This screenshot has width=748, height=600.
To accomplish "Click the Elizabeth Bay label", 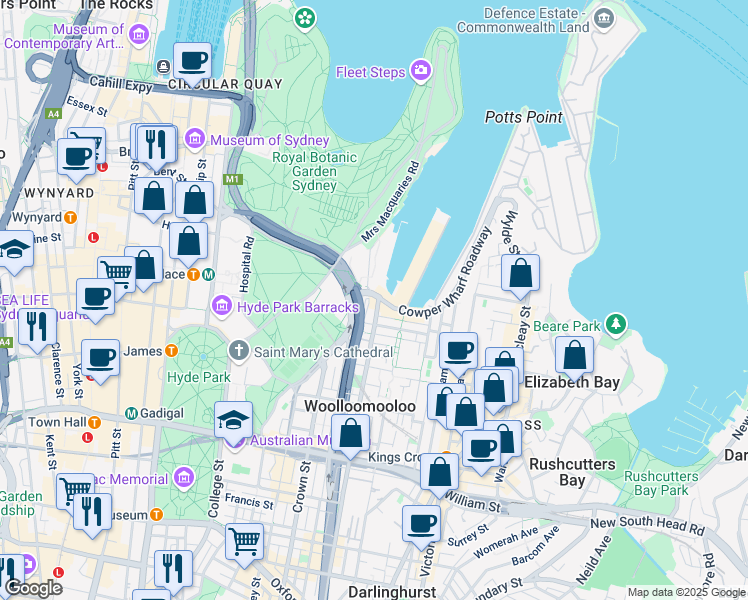I will click(x=572, y=382).
